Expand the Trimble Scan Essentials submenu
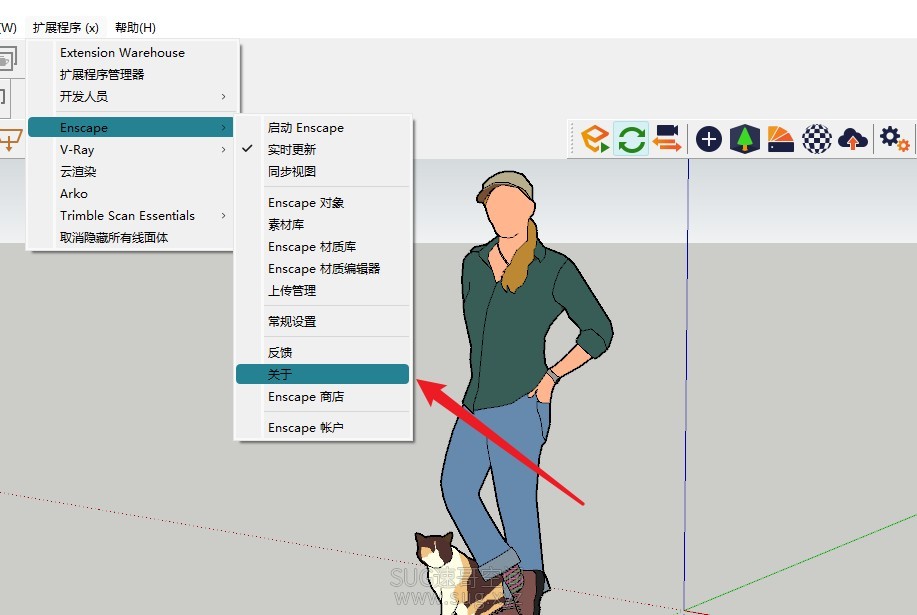This screenshot has width=917, height=615. pyautogui.click(x=132, y=216)
